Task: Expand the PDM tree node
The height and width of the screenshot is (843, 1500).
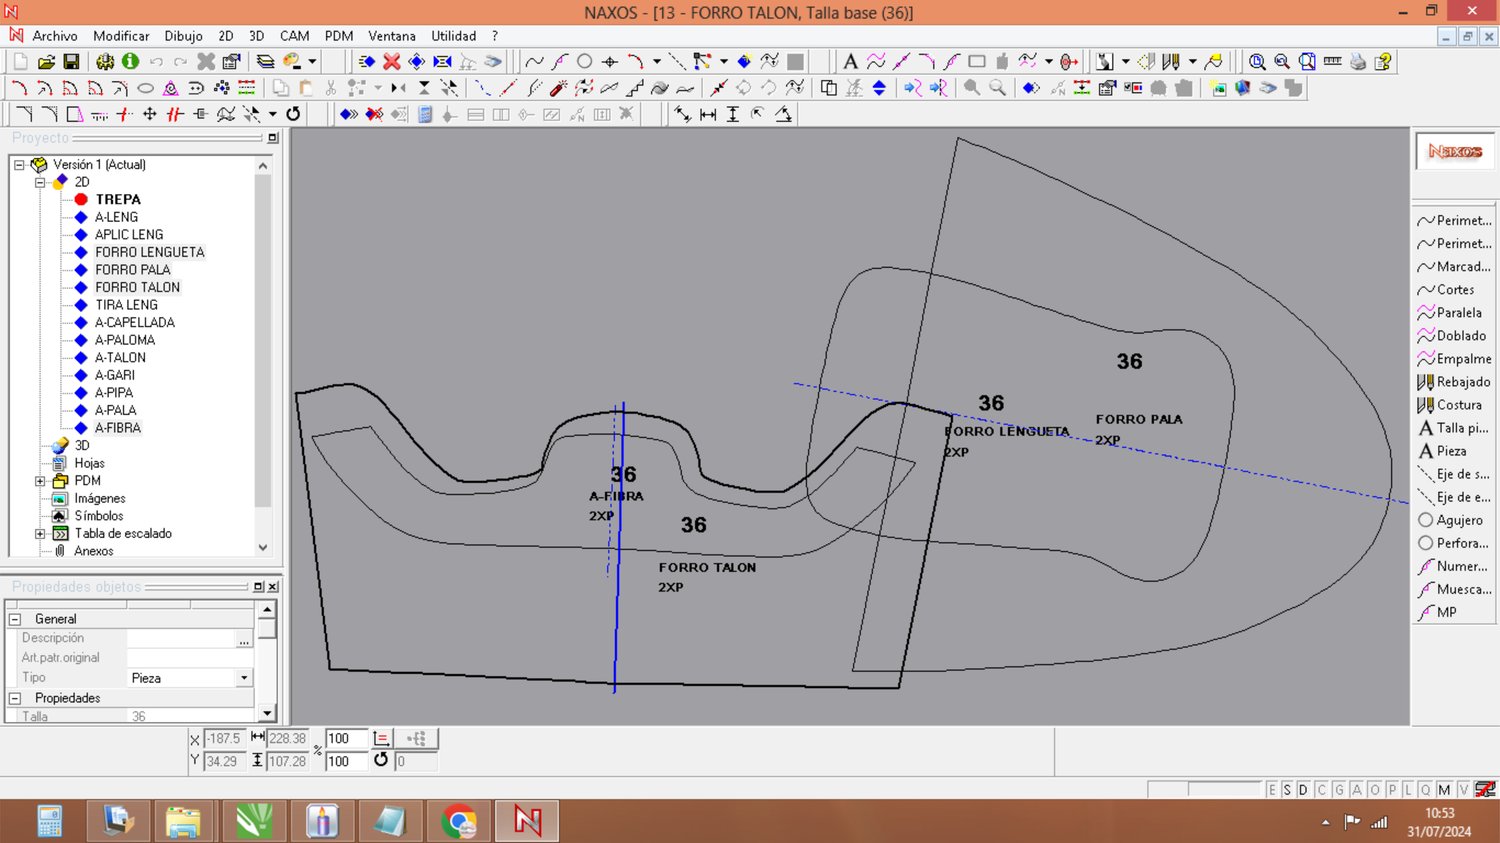Action: pyautogui.click(x=40, y=481)
